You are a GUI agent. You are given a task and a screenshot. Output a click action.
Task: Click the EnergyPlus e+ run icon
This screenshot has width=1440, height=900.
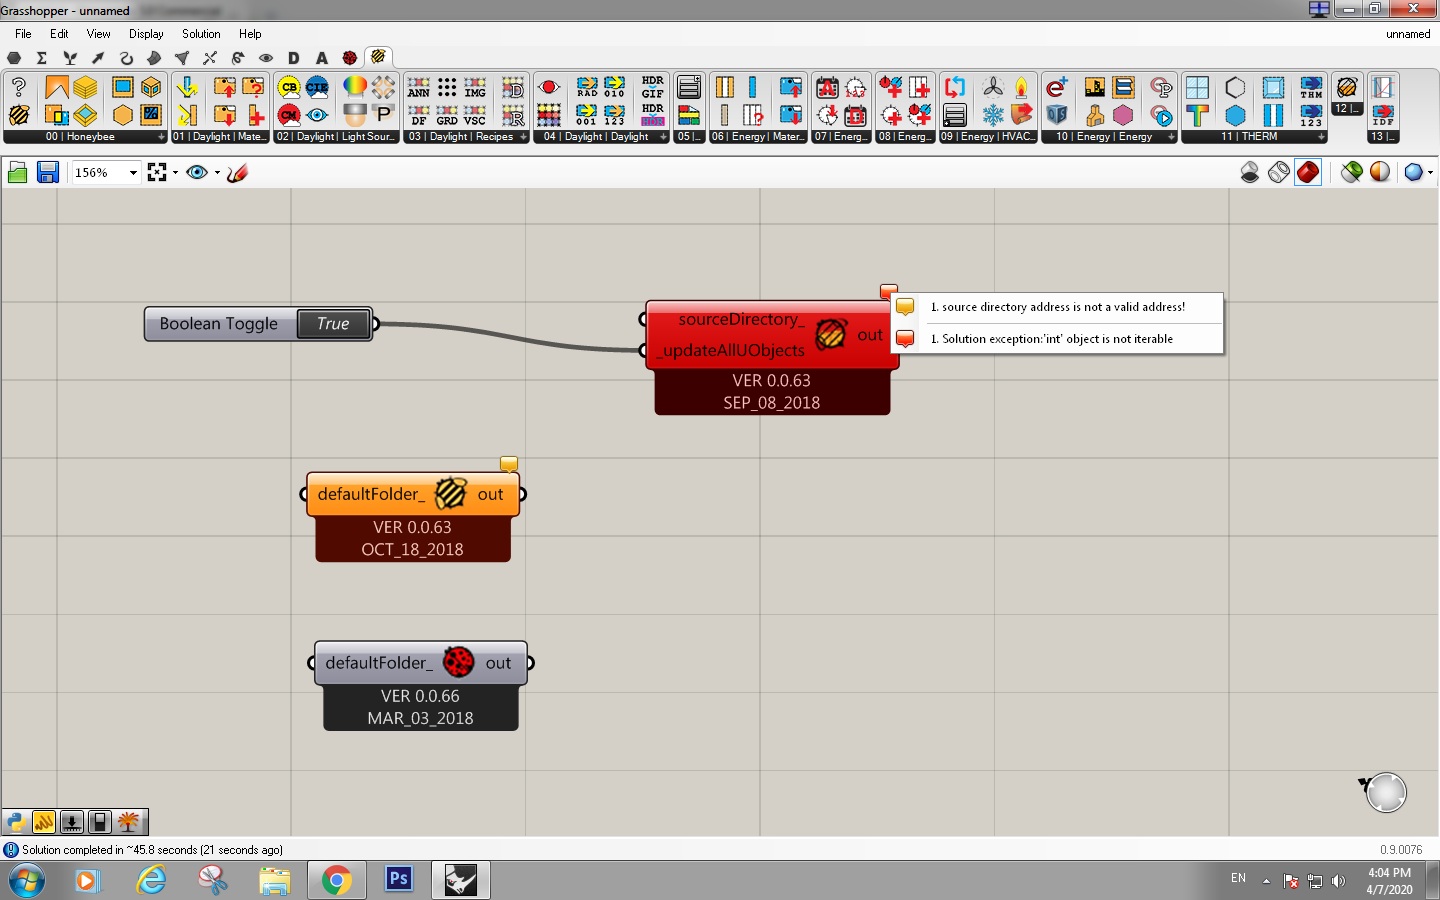pyautogui.click(x=1057, y=87)
